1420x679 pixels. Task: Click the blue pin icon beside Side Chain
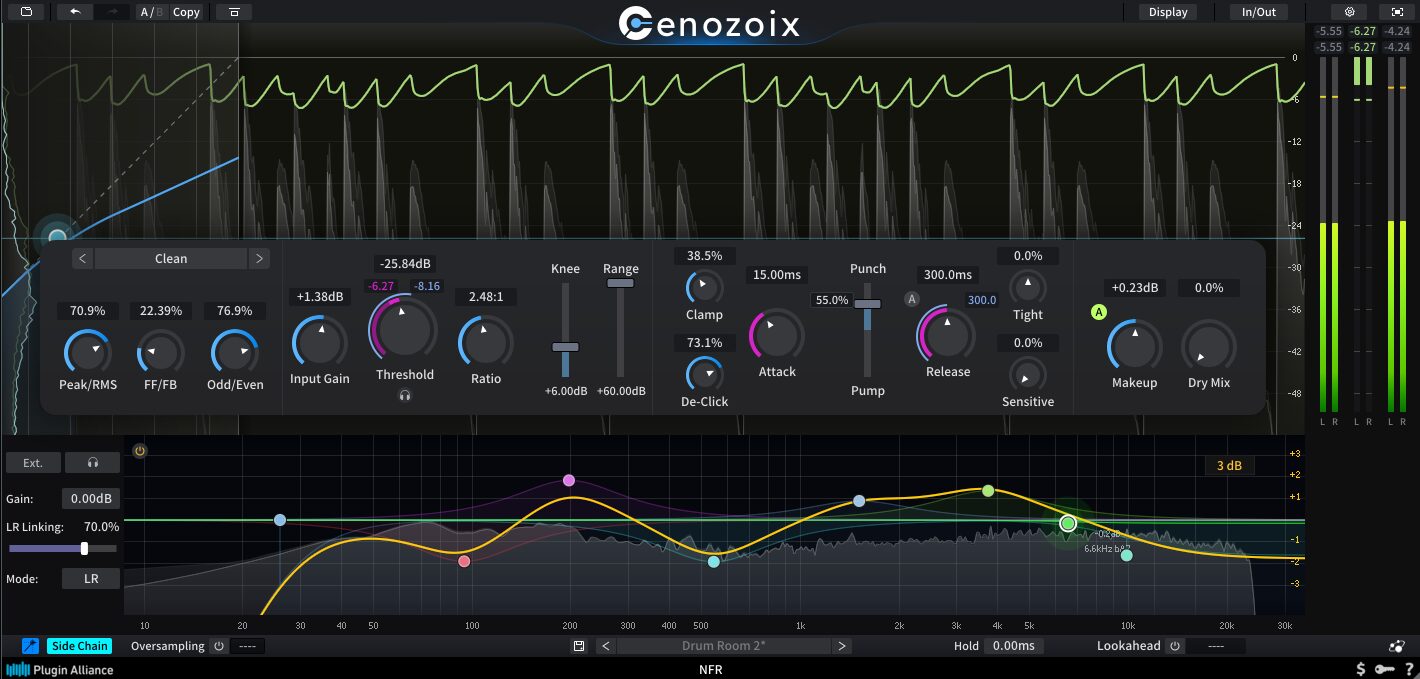coord(30,646)
